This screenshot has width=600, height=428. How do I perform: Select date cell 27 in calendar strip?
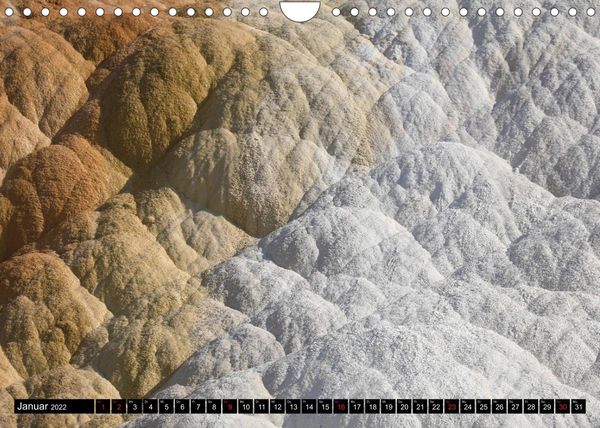516,407
